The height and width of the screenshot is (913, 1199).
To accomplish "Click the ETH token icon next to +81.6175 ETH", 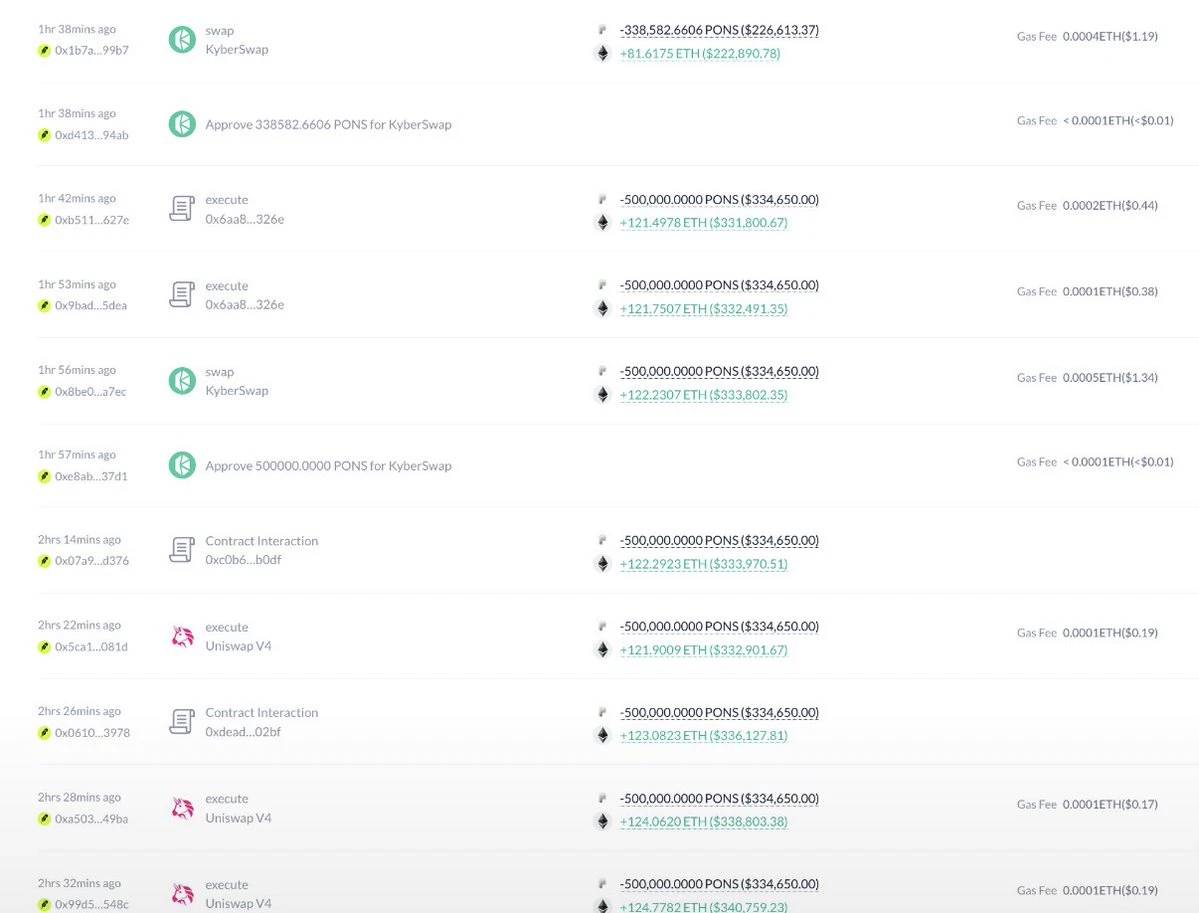I will tap(603, 54).
